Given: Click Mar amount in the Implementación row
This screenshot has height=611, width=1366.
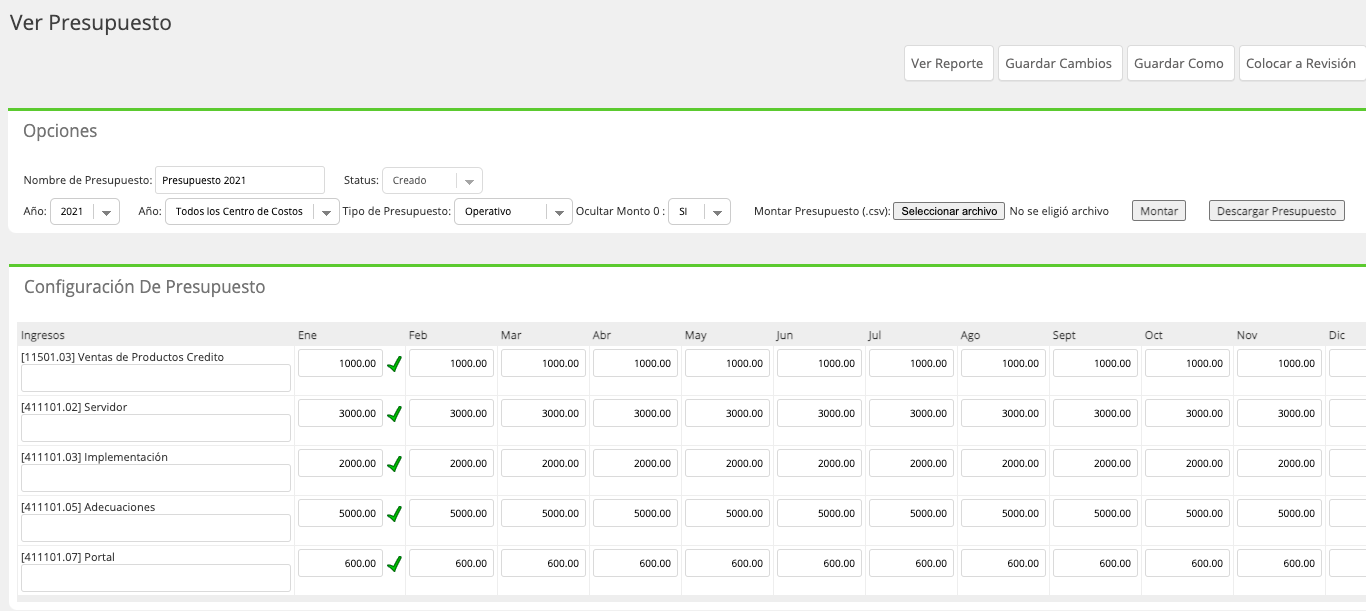Looking at the screenshot, I should (x=543, y=463).
